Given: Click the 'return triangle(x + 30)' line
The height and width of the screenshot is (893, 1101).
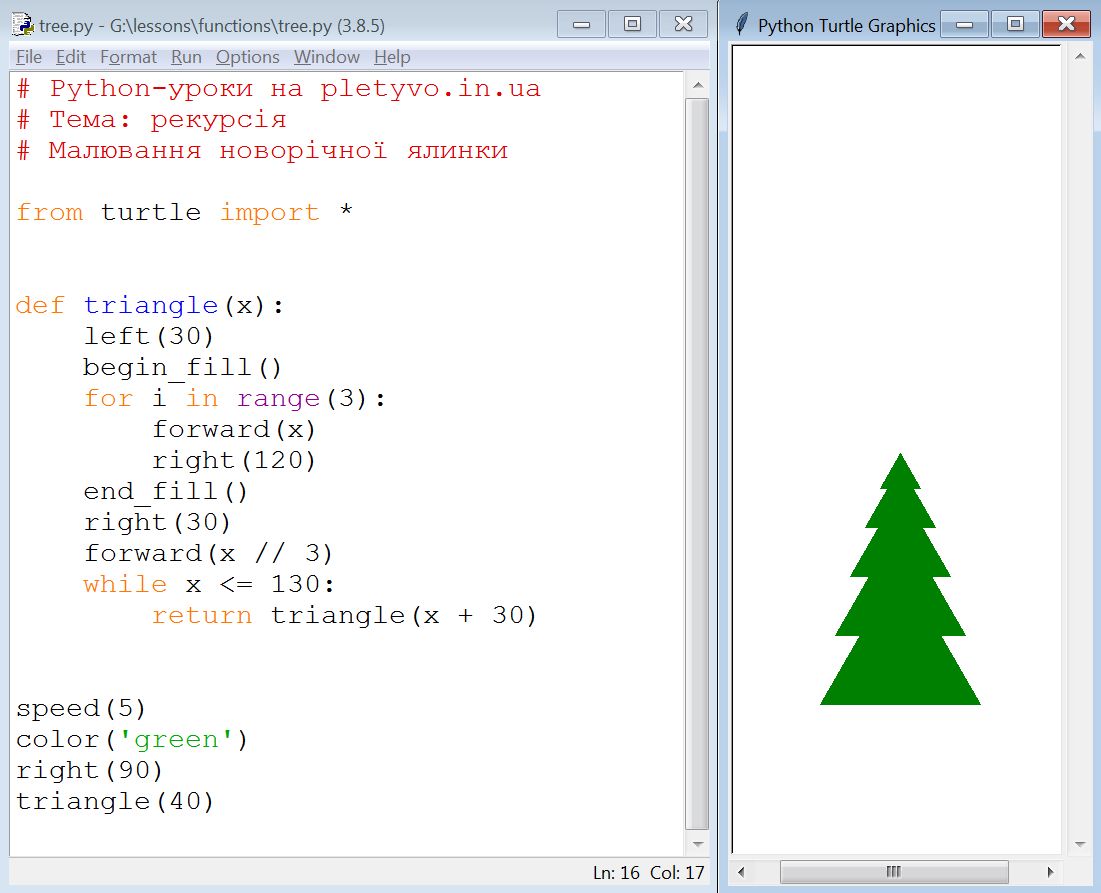Looking at the screenshot, I should tap(345, 616).
